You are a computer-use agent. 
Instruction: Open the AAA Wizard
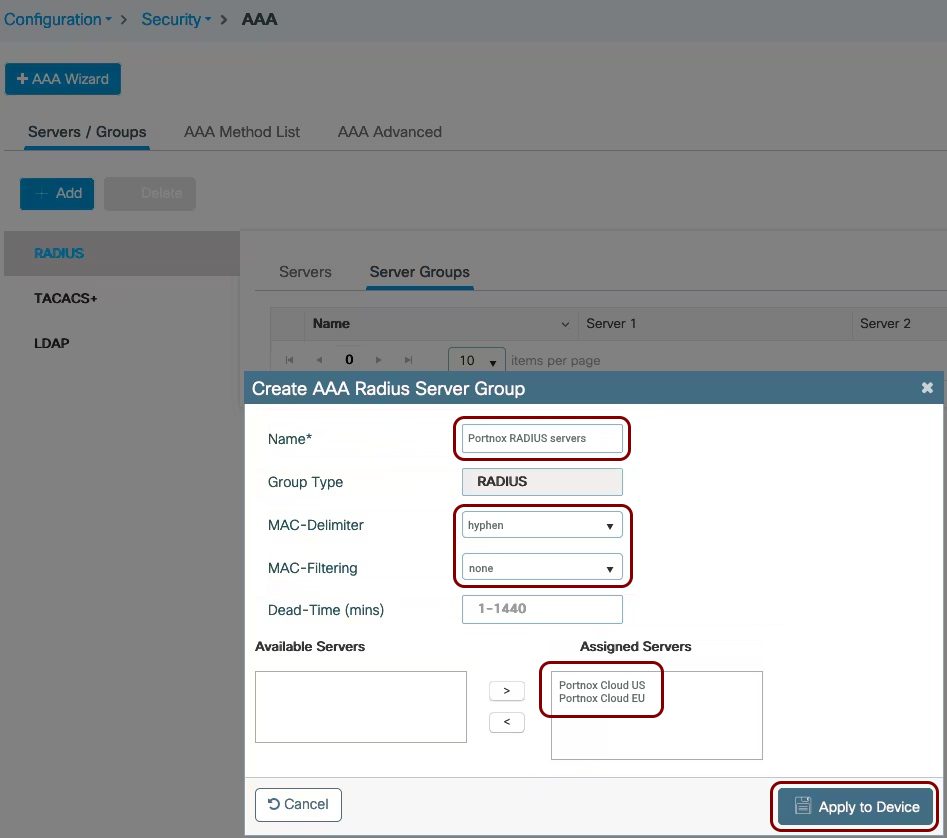pyautogui.click(x=63, y=79)
